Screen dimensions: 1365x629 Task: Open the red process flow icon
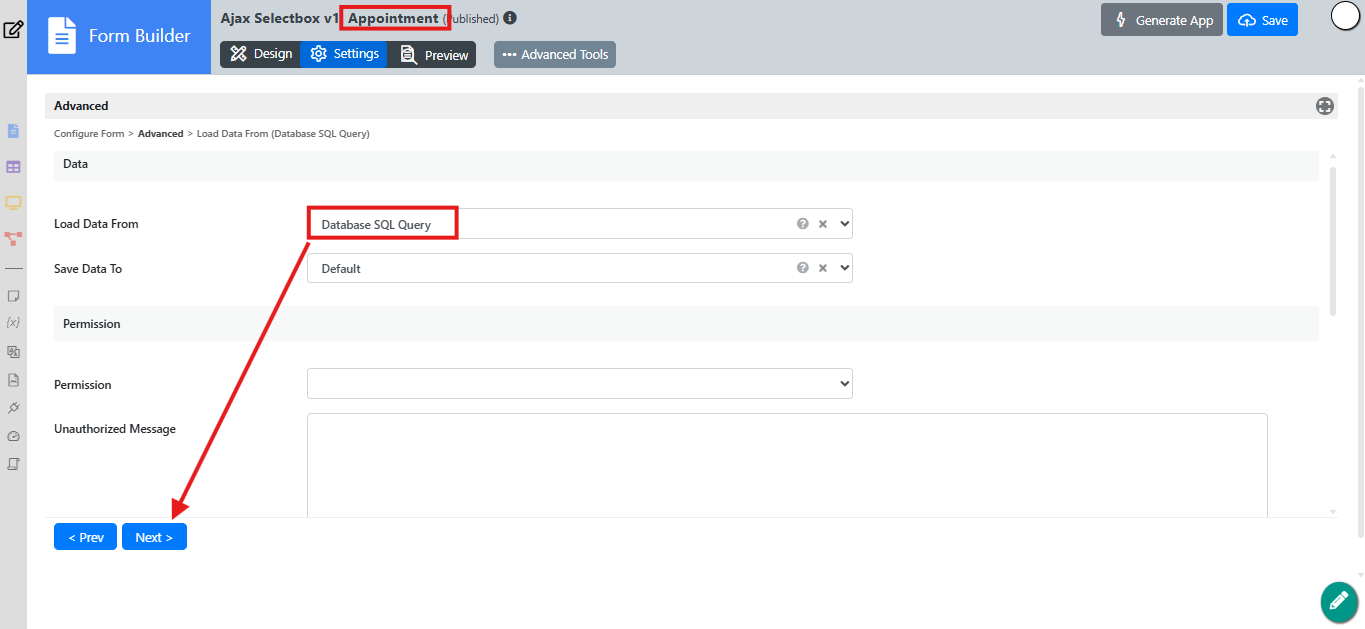coord(13,239)
